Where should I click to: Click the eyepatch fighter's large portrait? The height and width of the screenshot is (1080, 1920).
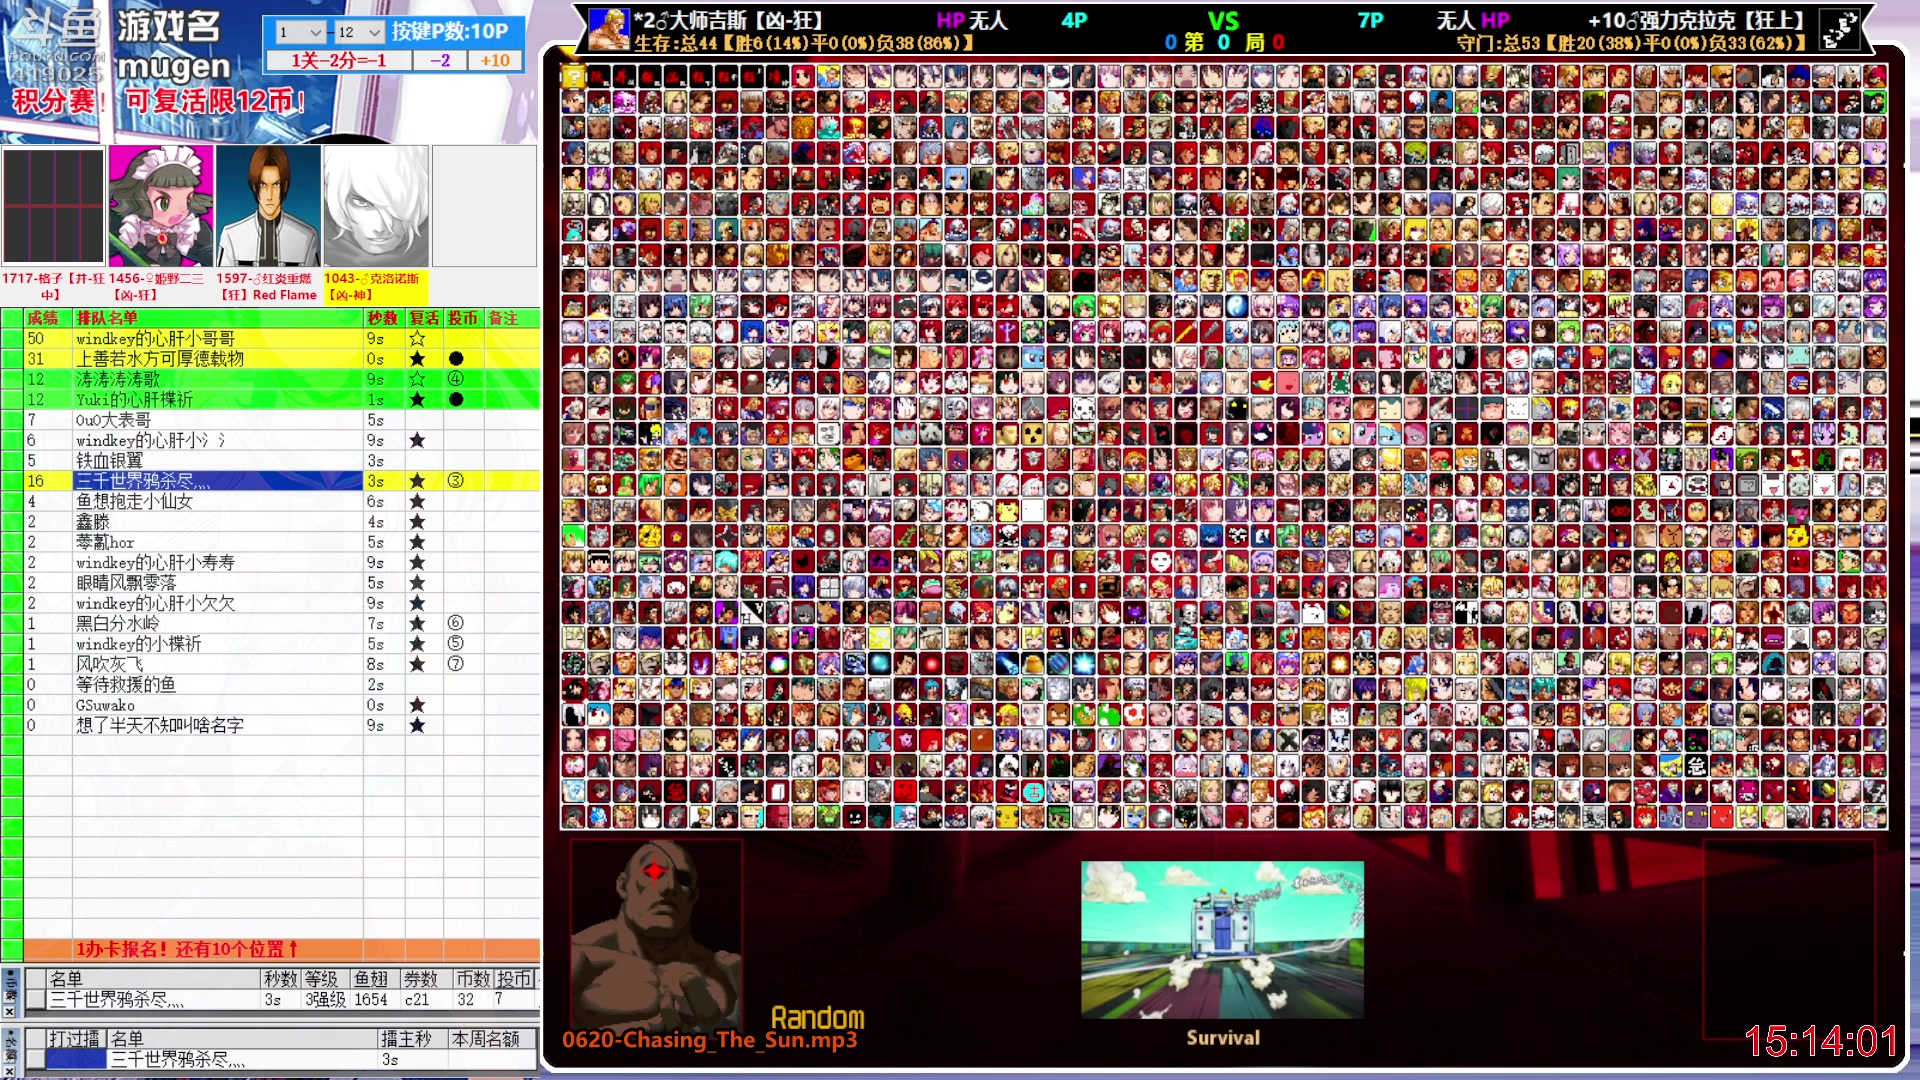(x=656, y=935)
